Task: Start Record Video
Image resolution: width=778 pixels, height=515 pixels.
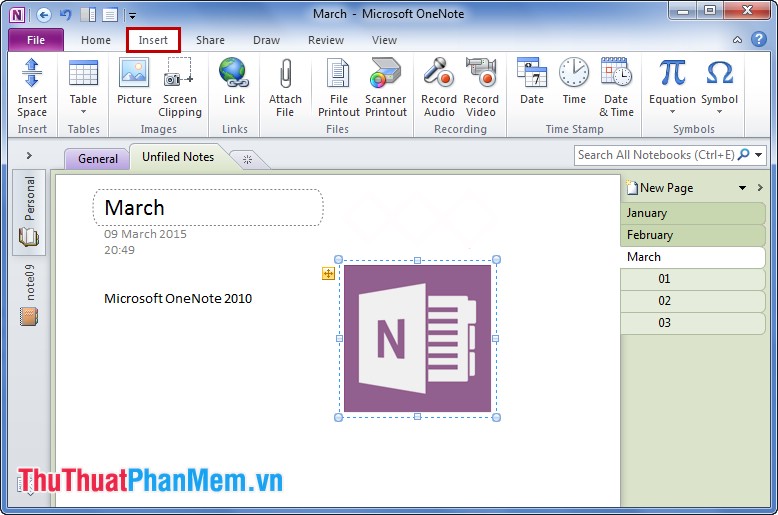Action: pyautogui.click(x=481, y=88)
